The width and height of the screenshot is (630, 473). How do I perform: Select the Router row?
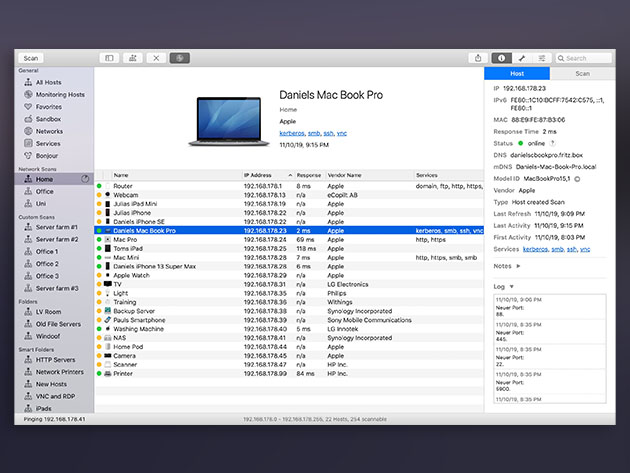click(x=289, y=186)
